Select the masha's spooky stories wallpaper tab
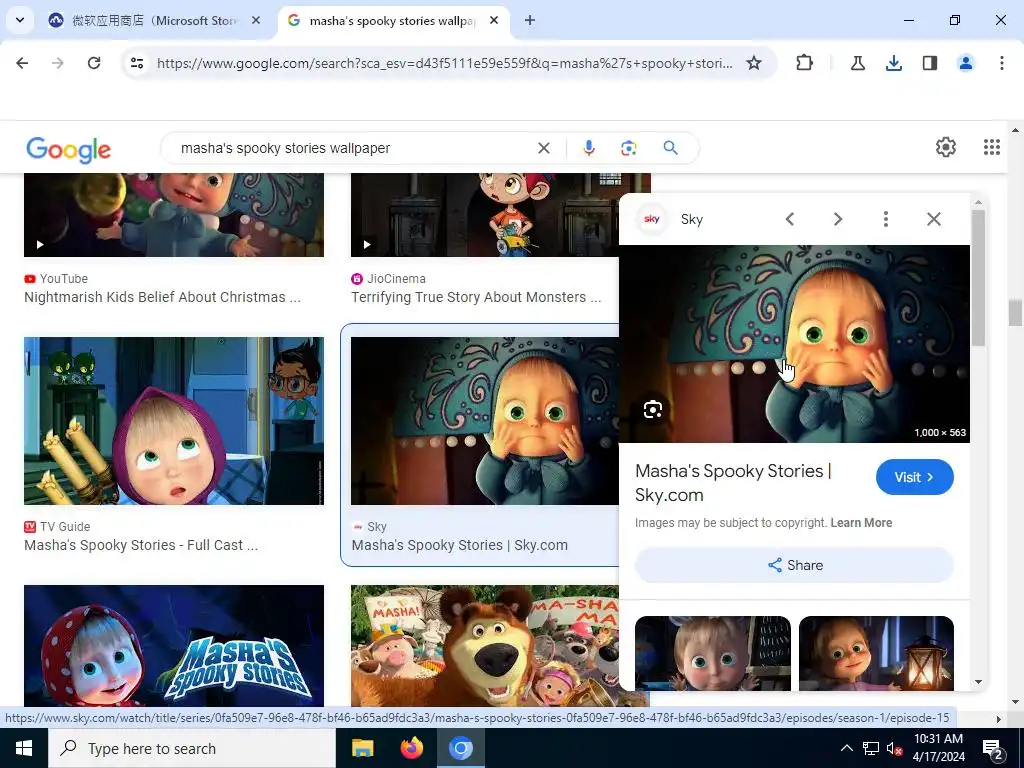This screenshot has height=768, width=1024. click(x=392, y=20)
